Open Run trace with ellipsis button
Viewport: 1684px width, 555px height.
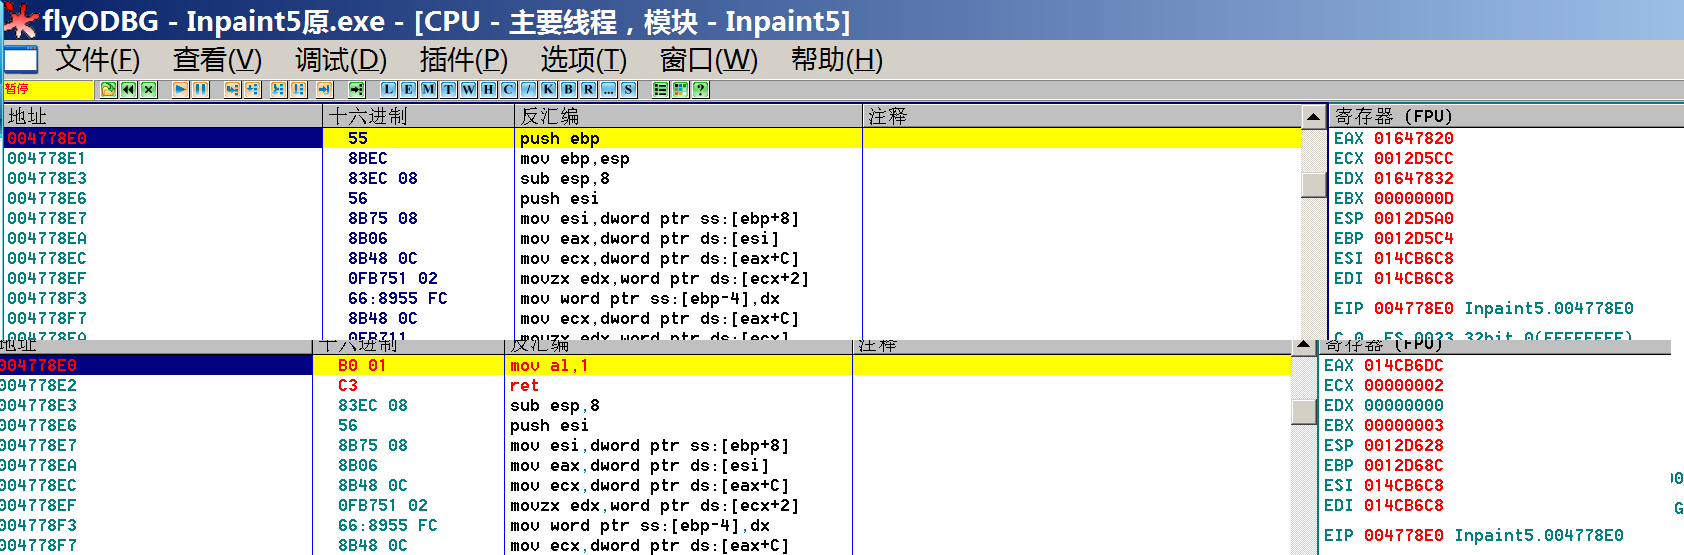click(x=608, y=89)
